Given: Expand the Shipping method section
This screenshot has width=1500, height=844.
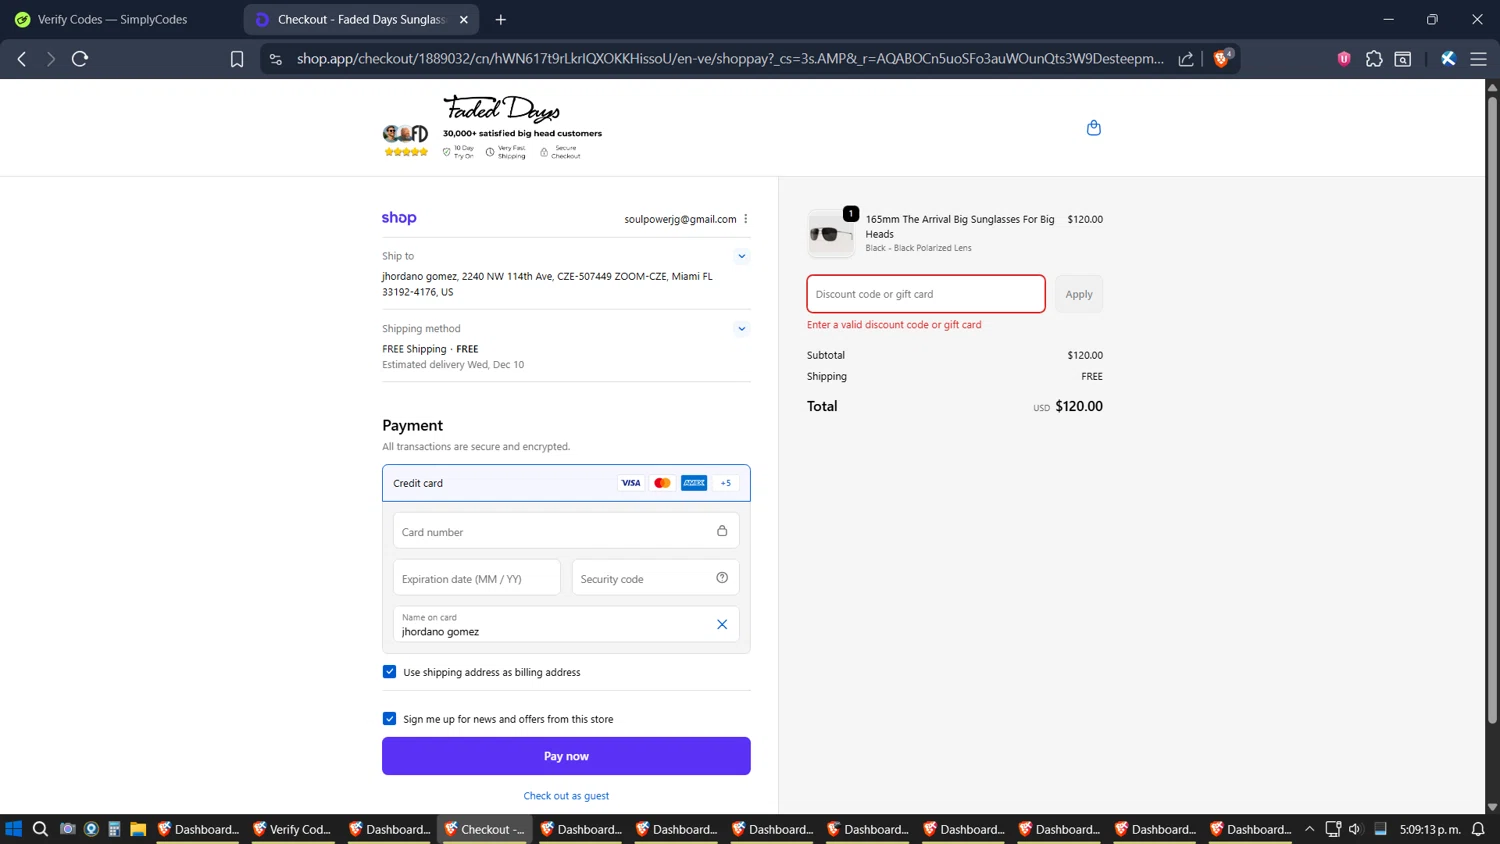Looking at the screenshot, I should click(x=742, y=329).
